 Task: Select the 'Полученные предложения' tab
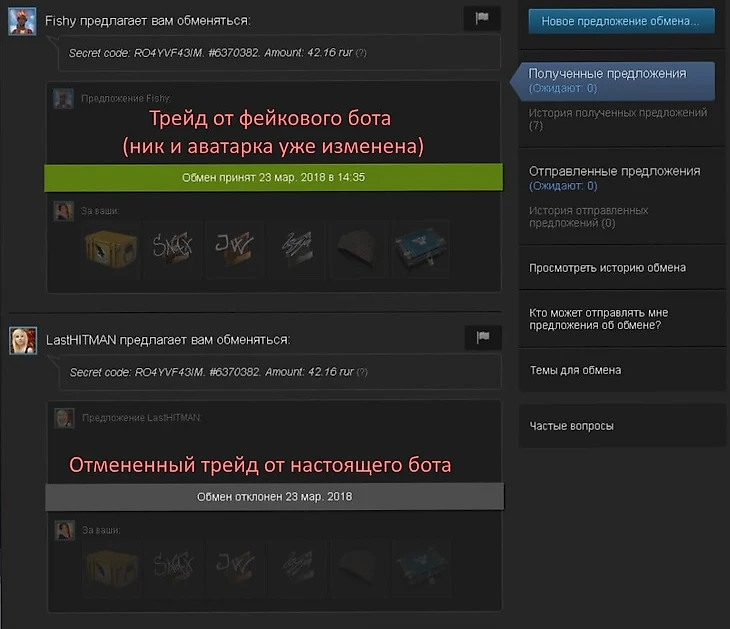coord(615,81)
